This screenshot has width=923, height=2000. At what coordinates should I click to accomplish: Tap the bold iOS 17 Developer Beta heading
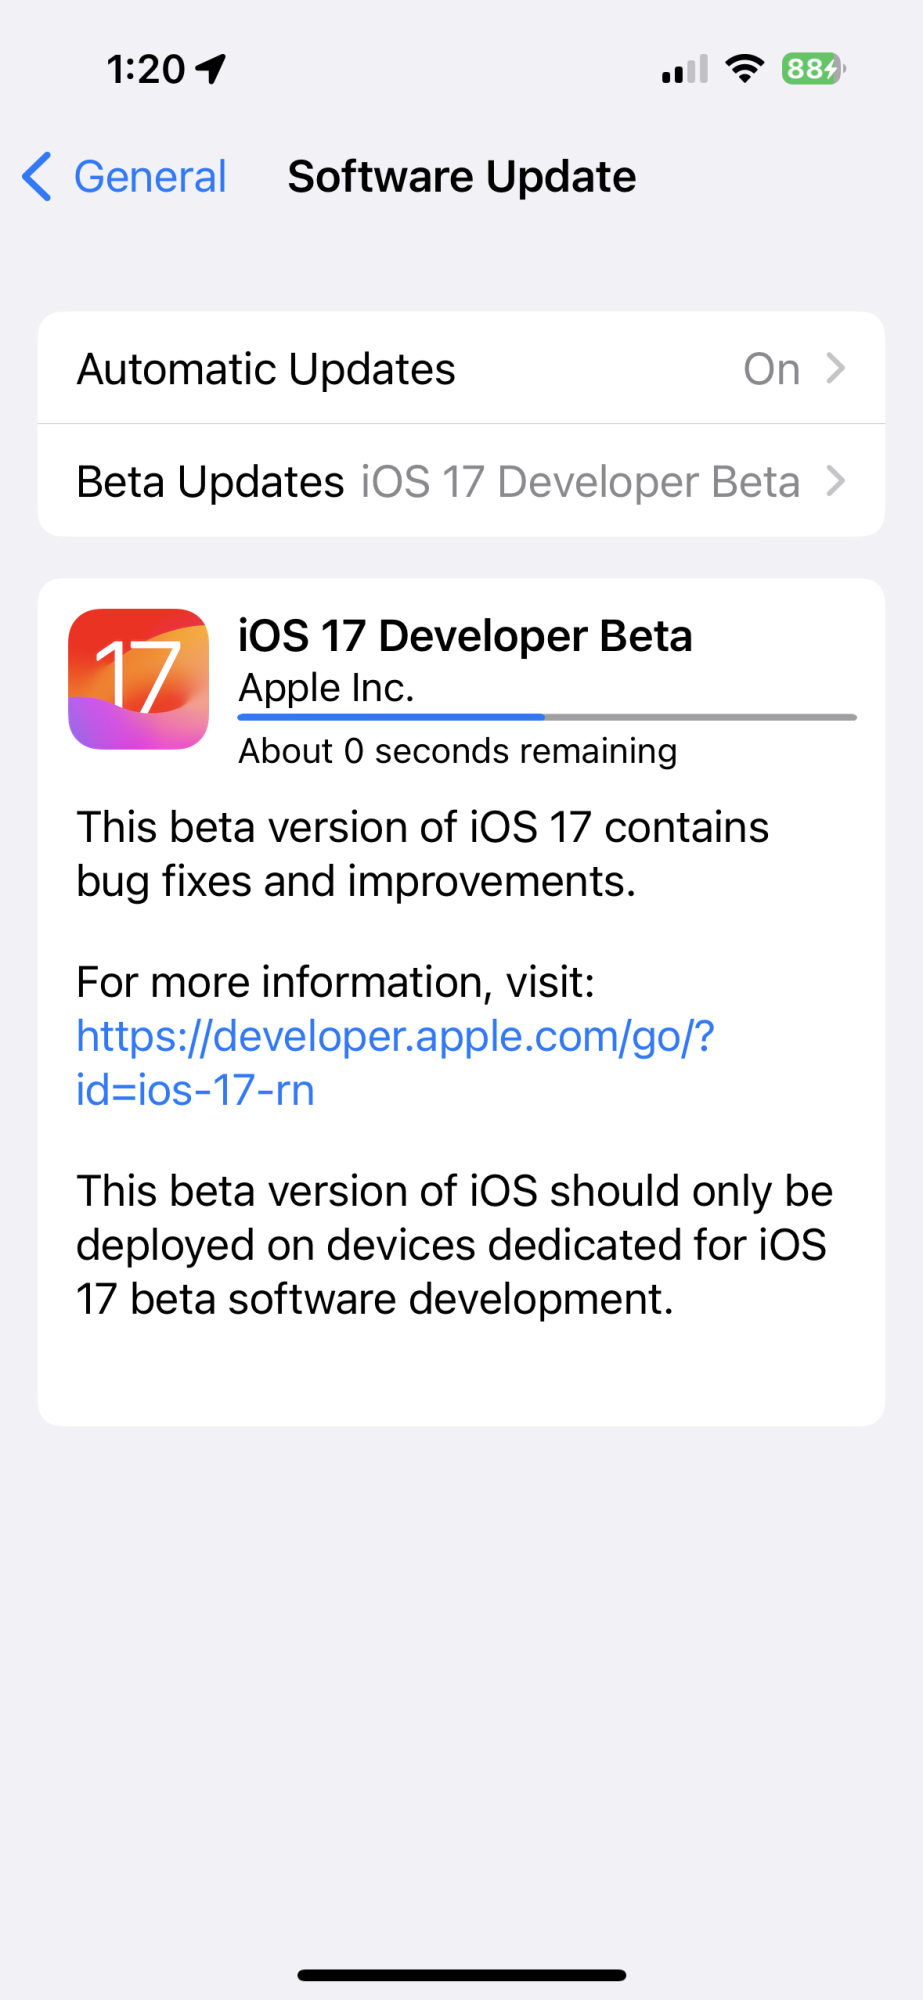465,636
